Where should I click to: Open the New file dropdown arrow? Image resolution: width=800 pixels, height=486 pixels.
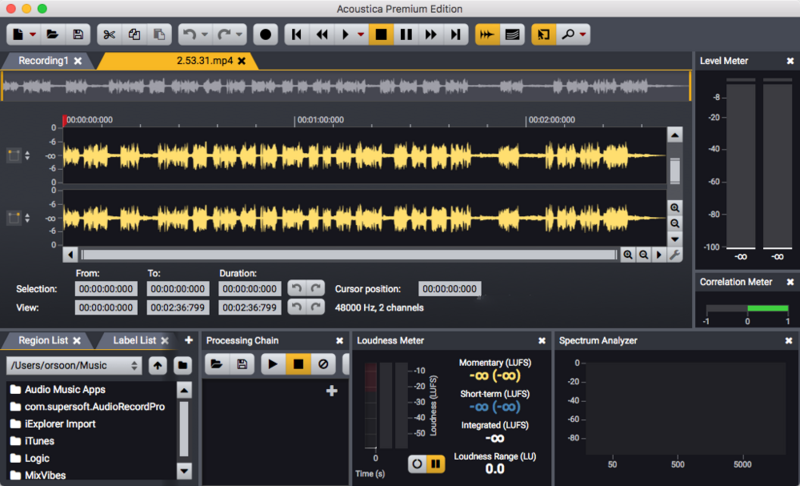click(x=32, y=35)
